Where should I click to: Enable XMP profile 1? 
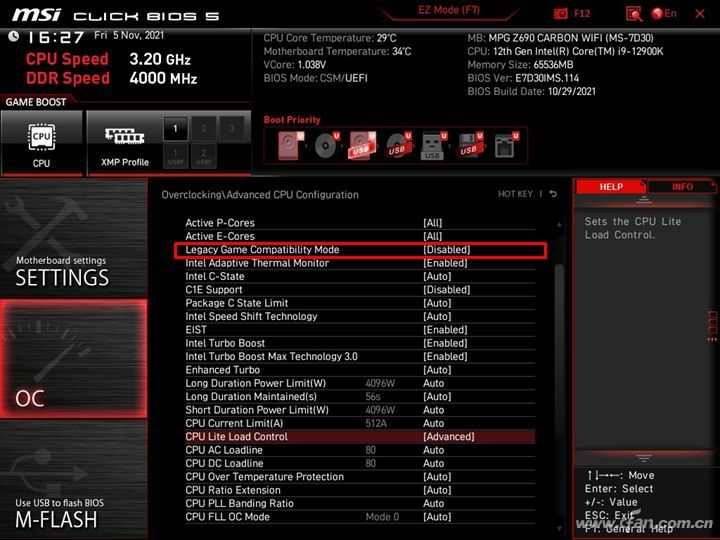tap(175, 129)
